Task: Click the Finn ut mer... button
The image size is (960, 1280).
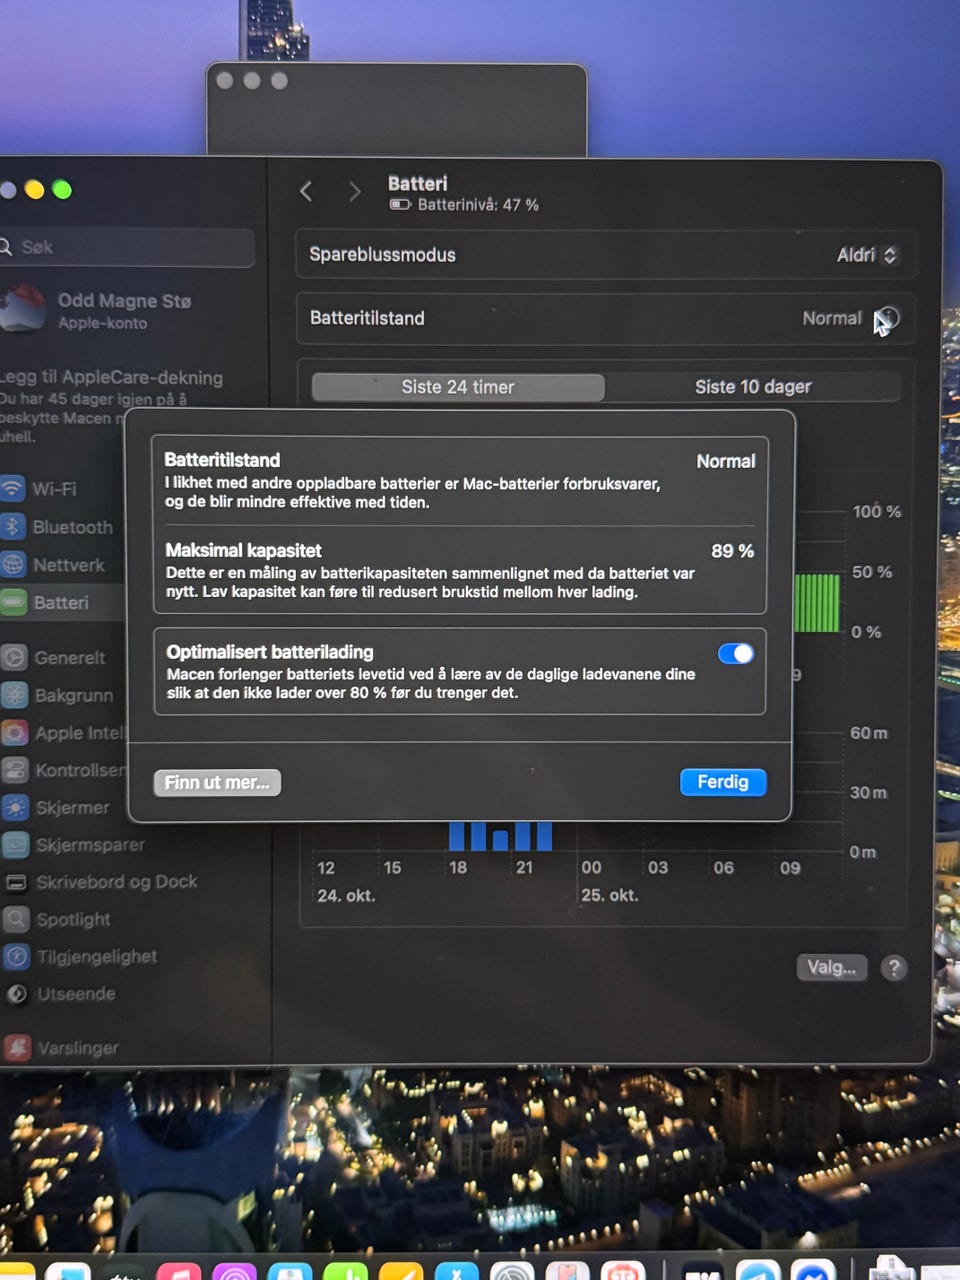Action: pos(217,782)
